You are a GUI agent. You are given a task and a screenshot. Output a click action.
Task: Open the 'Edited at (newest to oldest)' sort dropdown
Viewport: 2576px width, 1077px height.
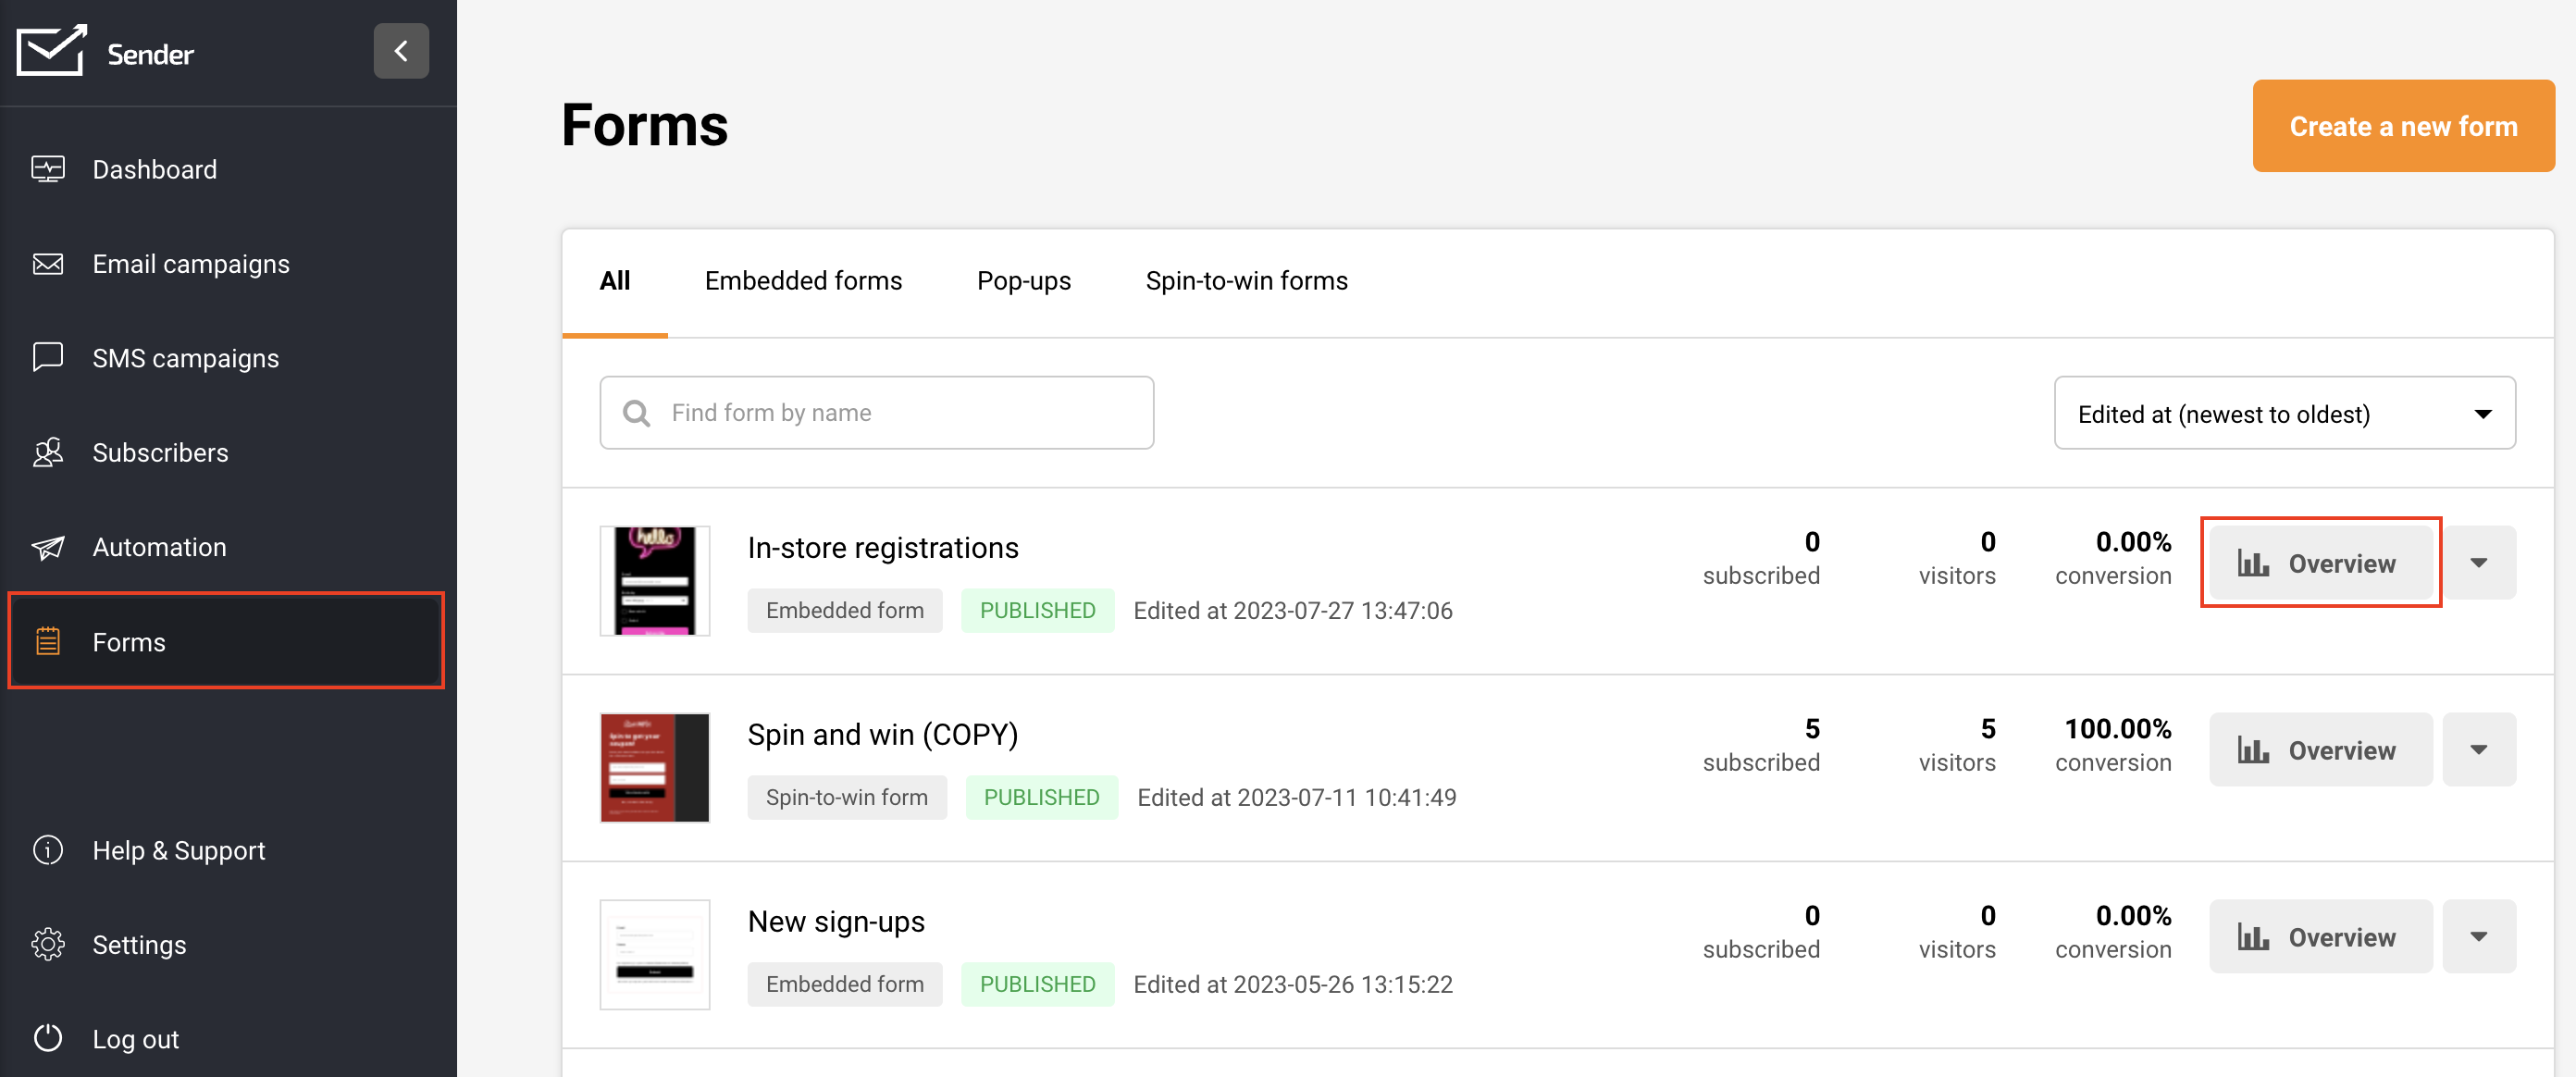[x=2284, y=413]
